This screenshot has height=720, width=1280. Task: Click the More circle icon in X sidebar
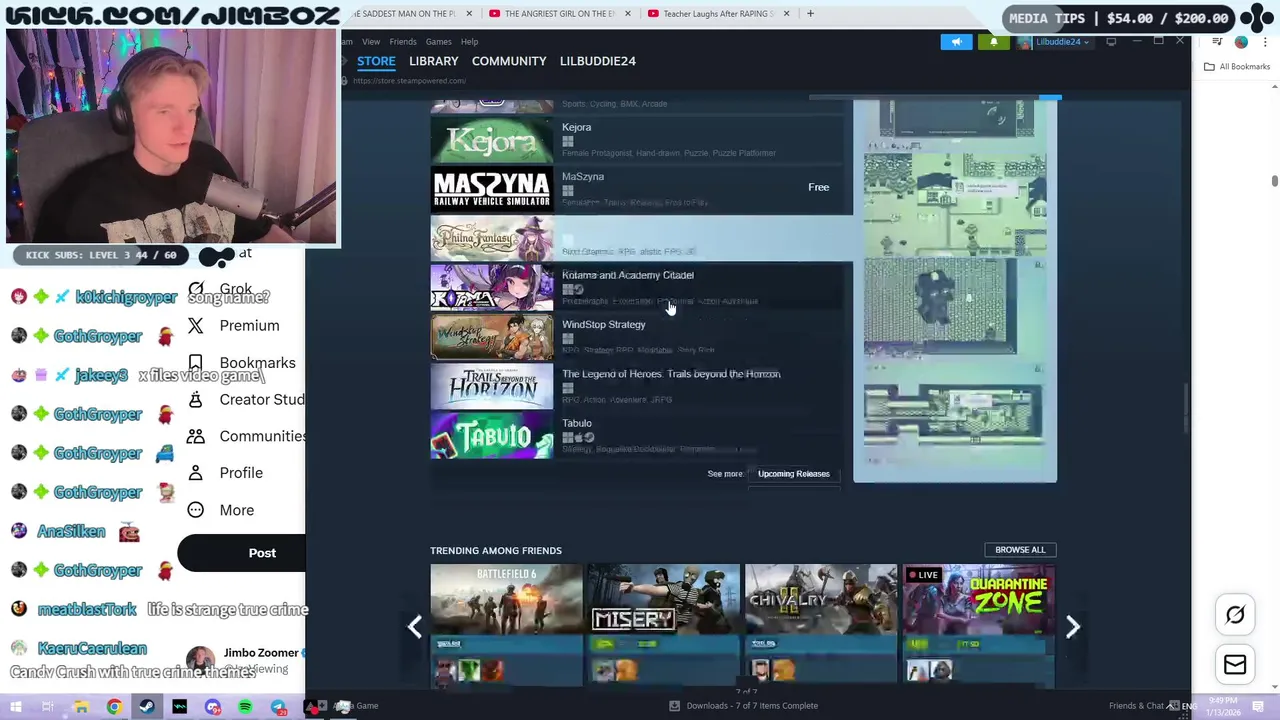[x=196, y=510]
